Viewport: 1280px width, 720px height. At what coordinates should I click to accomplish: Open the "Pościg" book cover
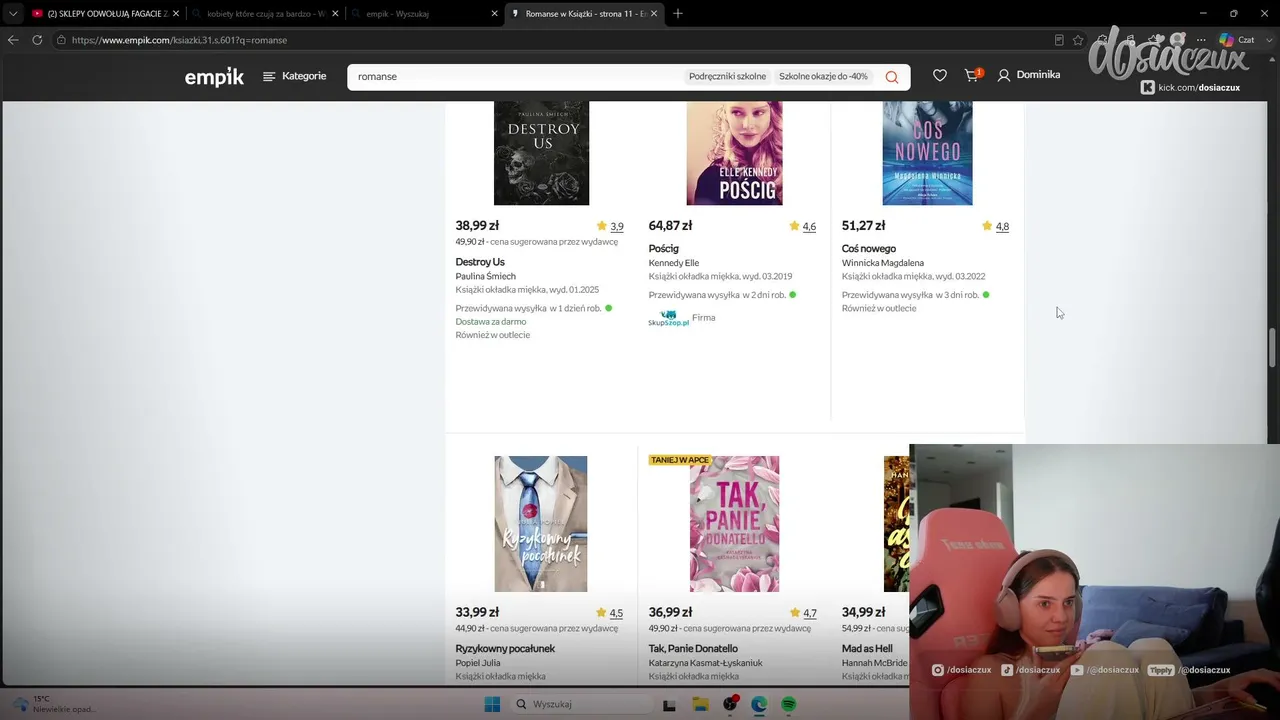[x=734, y=153]
